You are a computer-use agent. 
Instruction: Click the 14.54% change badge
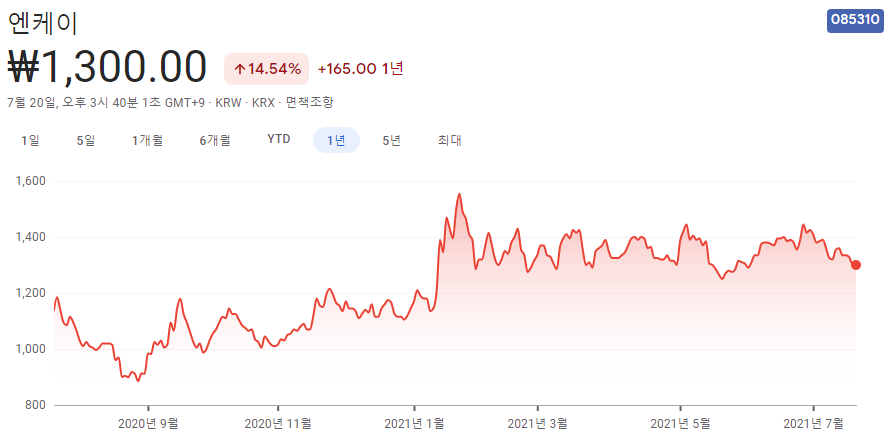pyautogui.click(x=267, y=69)
